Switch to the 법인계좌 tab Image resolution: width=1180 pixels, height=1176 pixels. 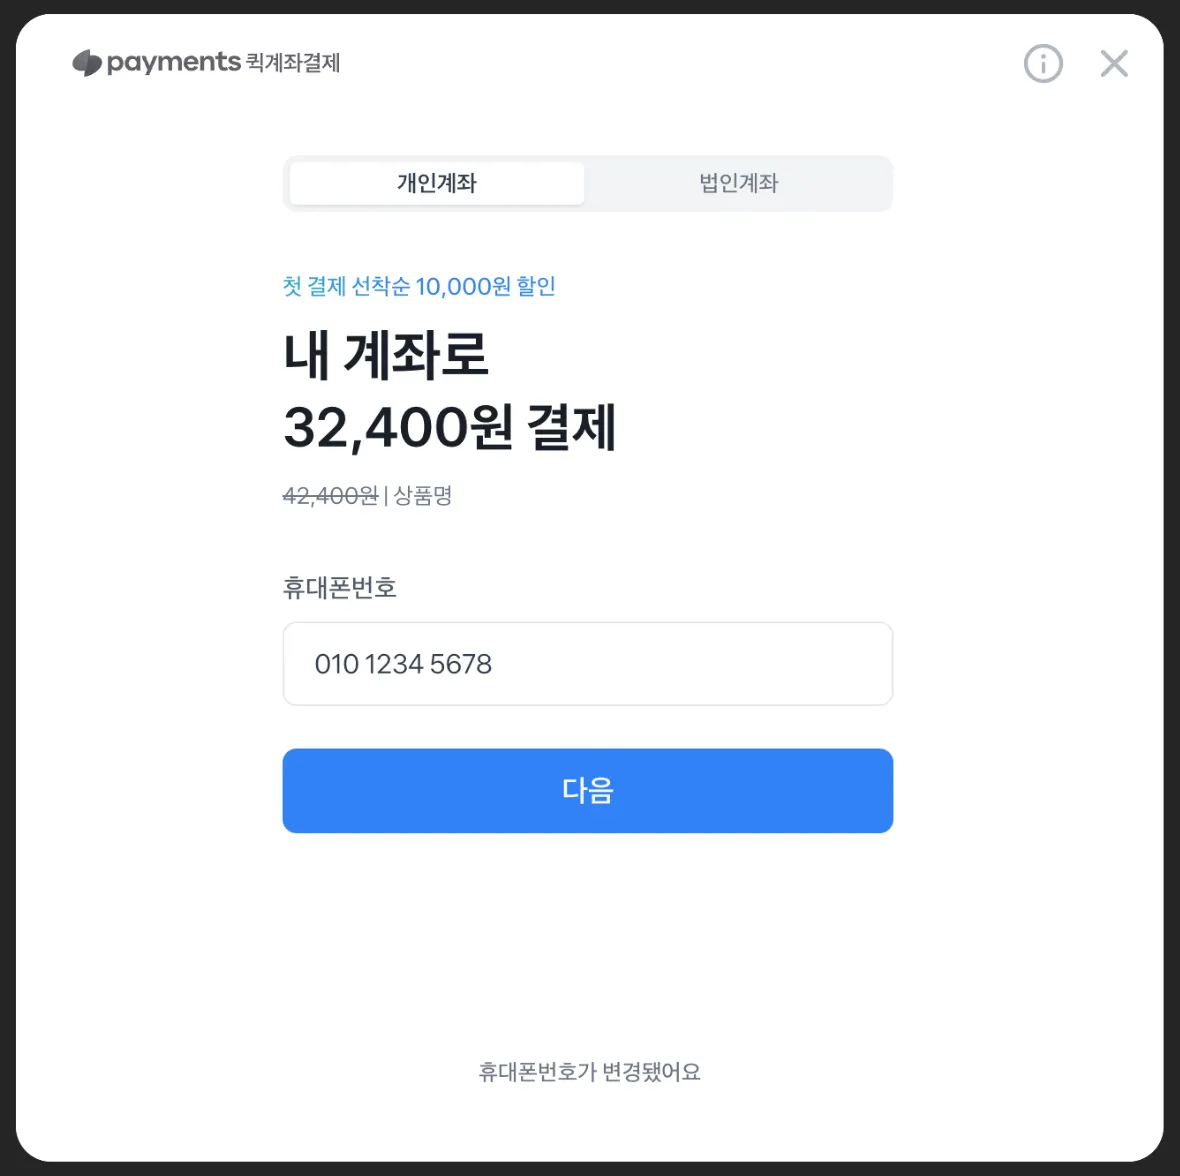click(738, 183)
